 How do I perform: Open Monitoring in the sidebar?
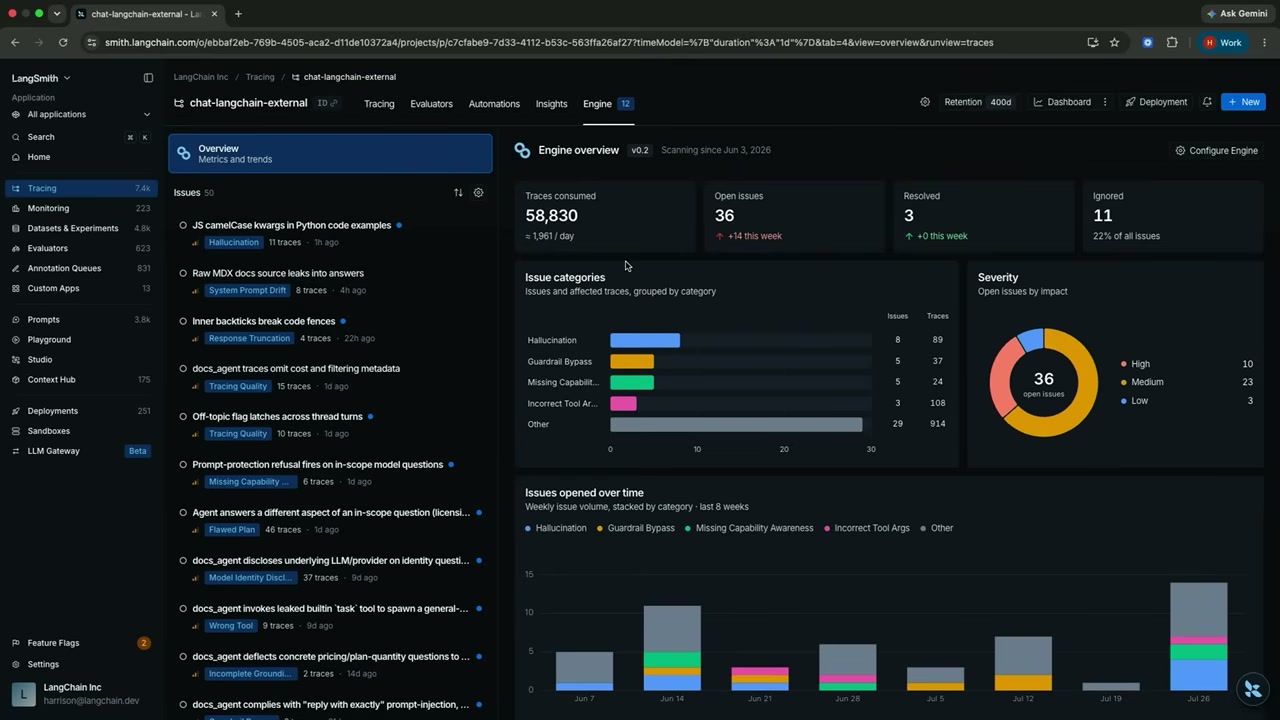(x=81, y=208)
